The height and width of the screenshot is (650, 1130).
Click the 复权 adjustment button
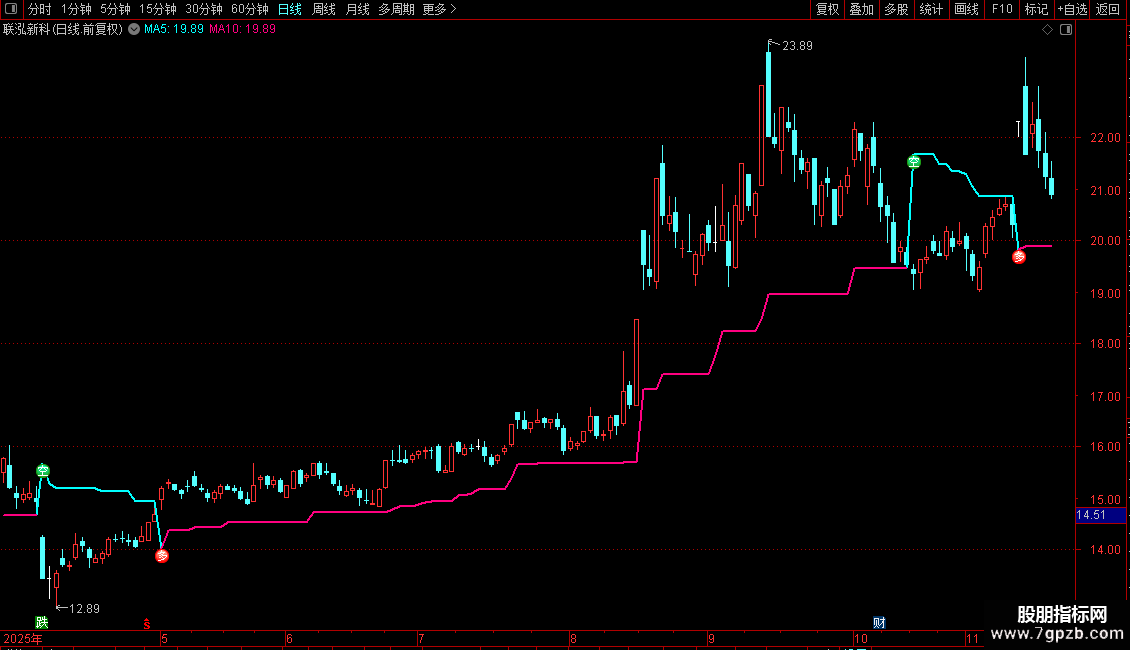pos(827,9)
